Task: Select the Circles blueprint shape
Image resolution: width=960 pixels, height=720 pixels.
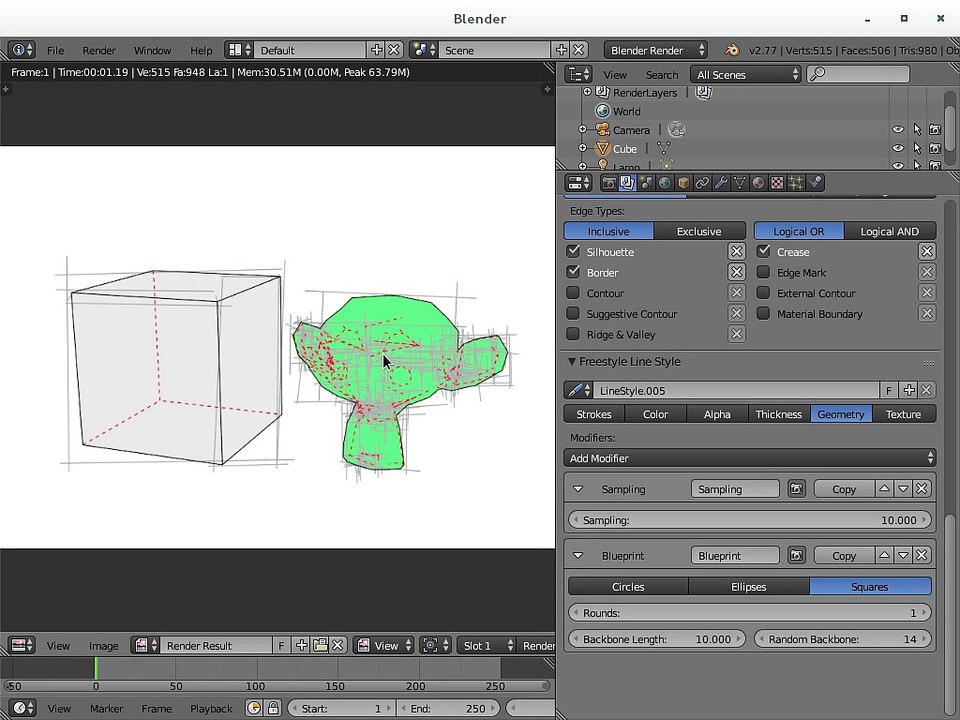Action: (628, 586)
